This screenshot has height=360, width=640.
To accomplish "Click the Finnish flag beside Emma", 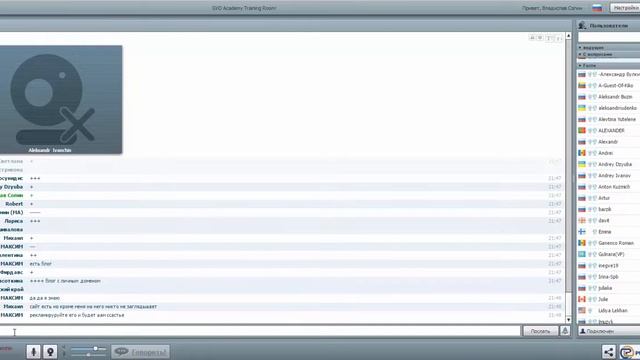I will pos(582,232).
